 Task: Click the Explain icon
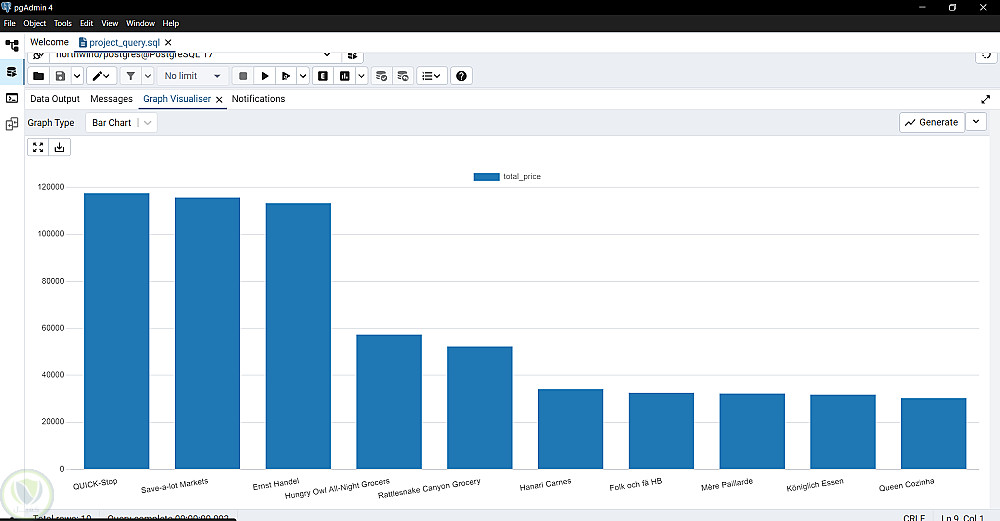pyautogui.click(x=323, y=76)
